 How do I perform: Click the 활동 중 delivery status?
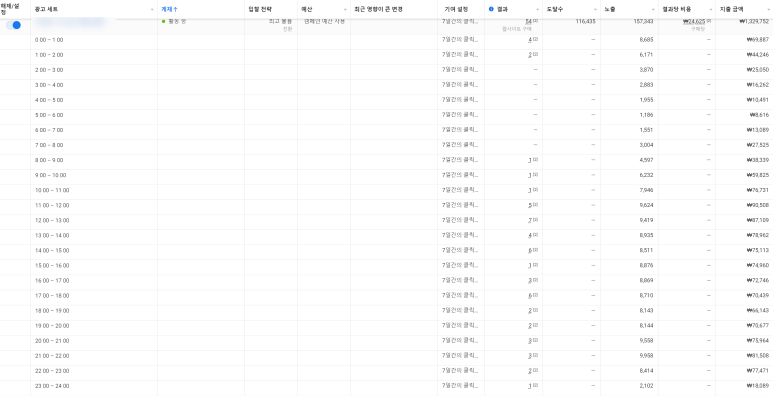(x=176, y=22)
